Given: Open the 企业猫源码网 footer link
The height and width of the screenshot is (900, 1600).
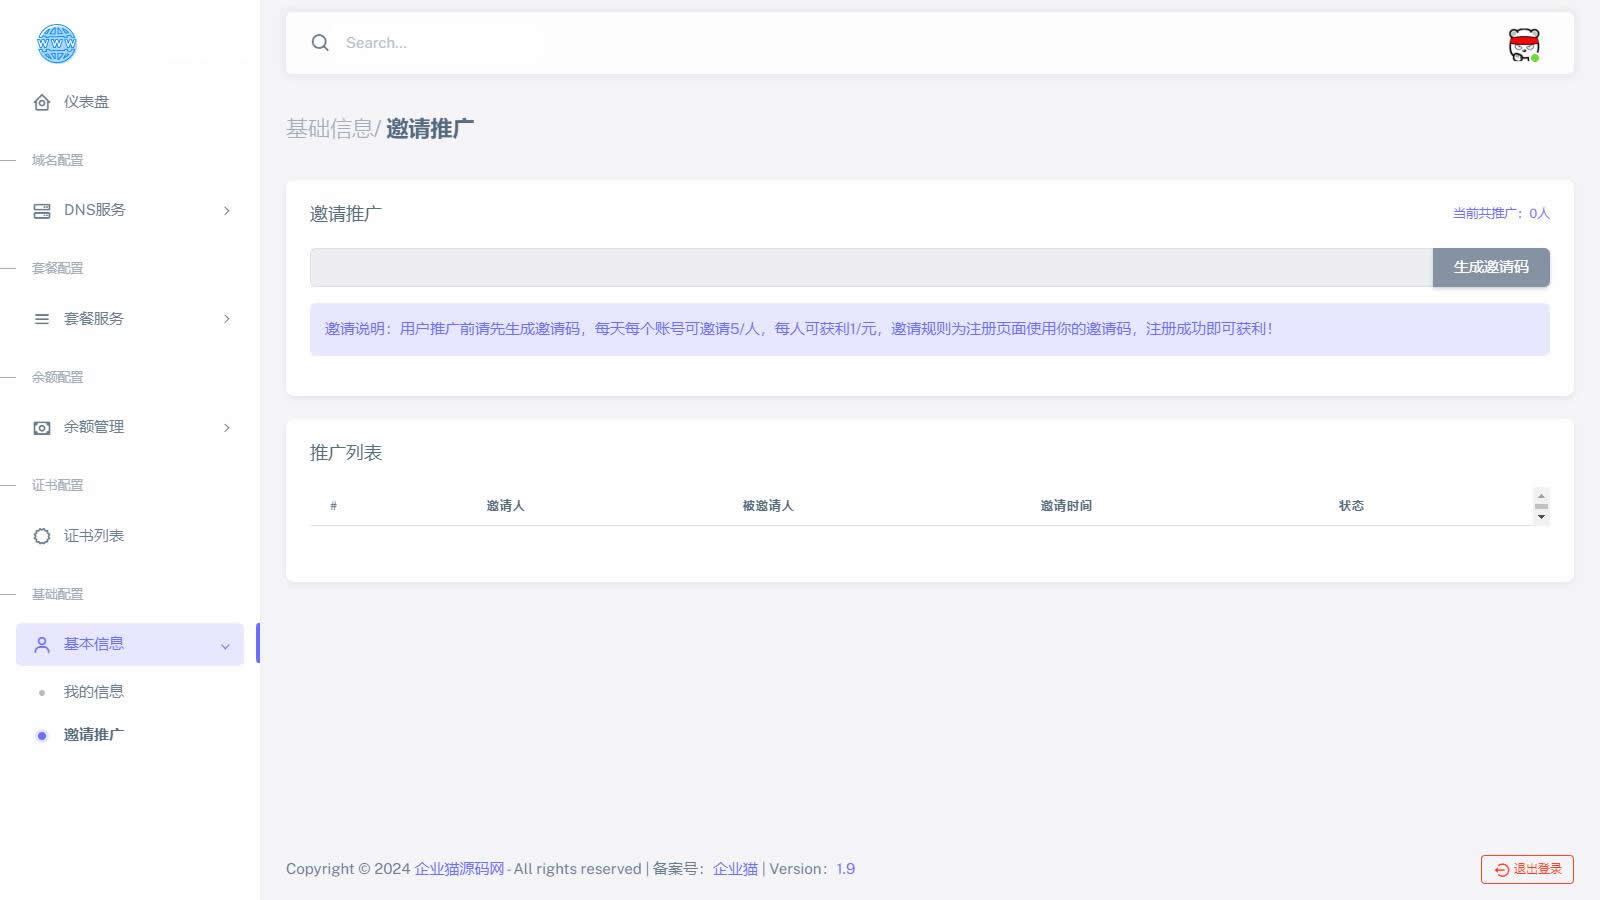Looking at the screenshot, I should pyautogui.click(x=458, y=868).
